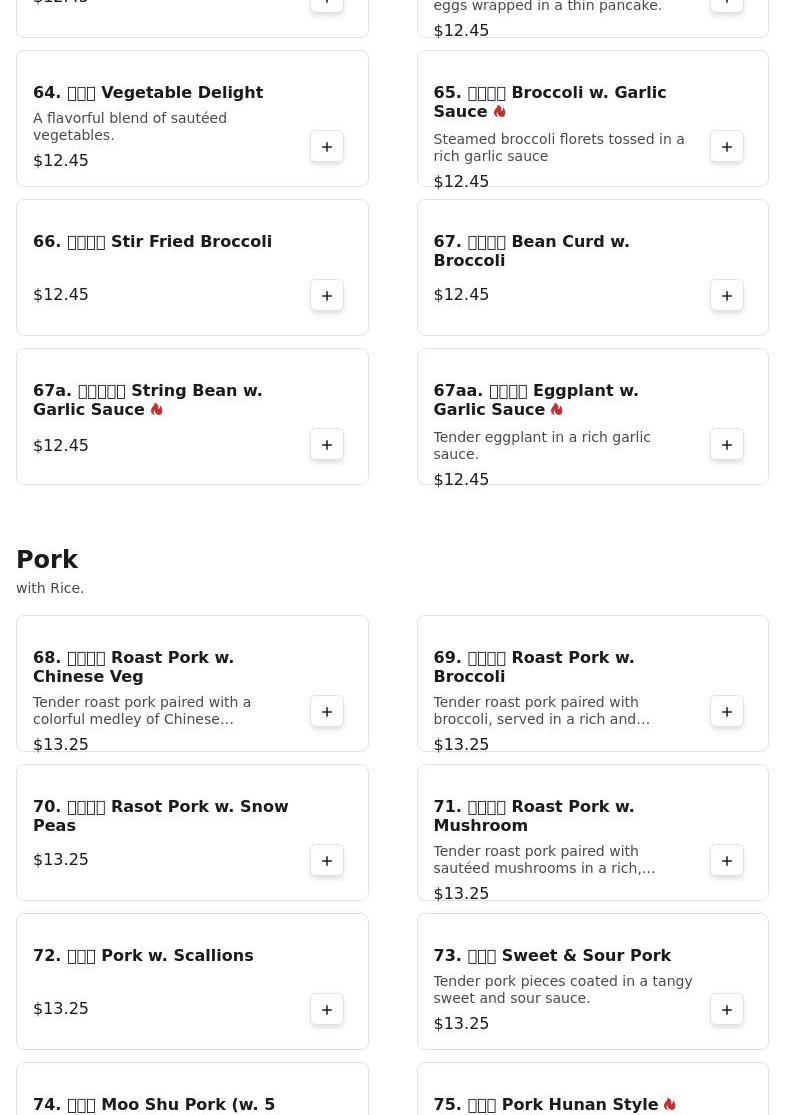This screenshot has height=1115, width=785.
Task: Add Sweet & Sour Pork to cart
Action: [x=727, y=1010]
